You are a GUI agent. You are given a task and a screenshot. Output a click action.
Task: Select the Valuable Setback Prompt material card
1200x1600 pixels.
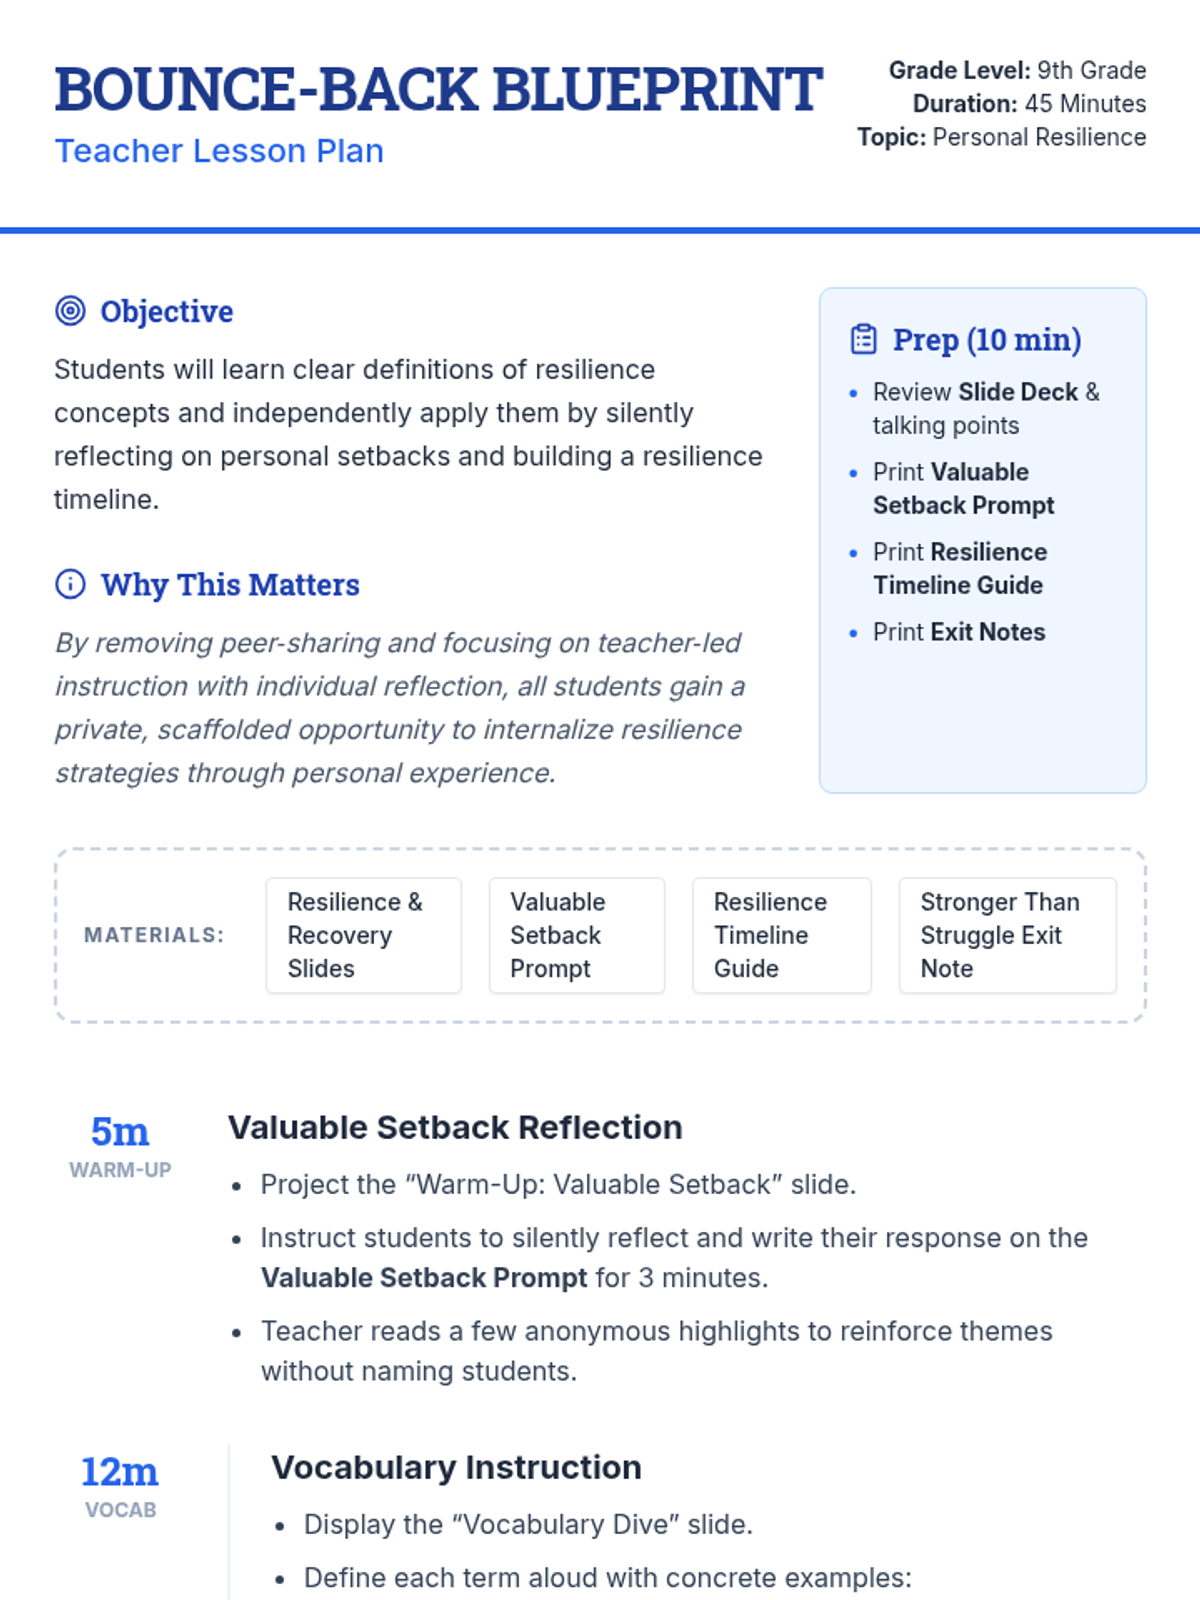[x=576, y=935]
